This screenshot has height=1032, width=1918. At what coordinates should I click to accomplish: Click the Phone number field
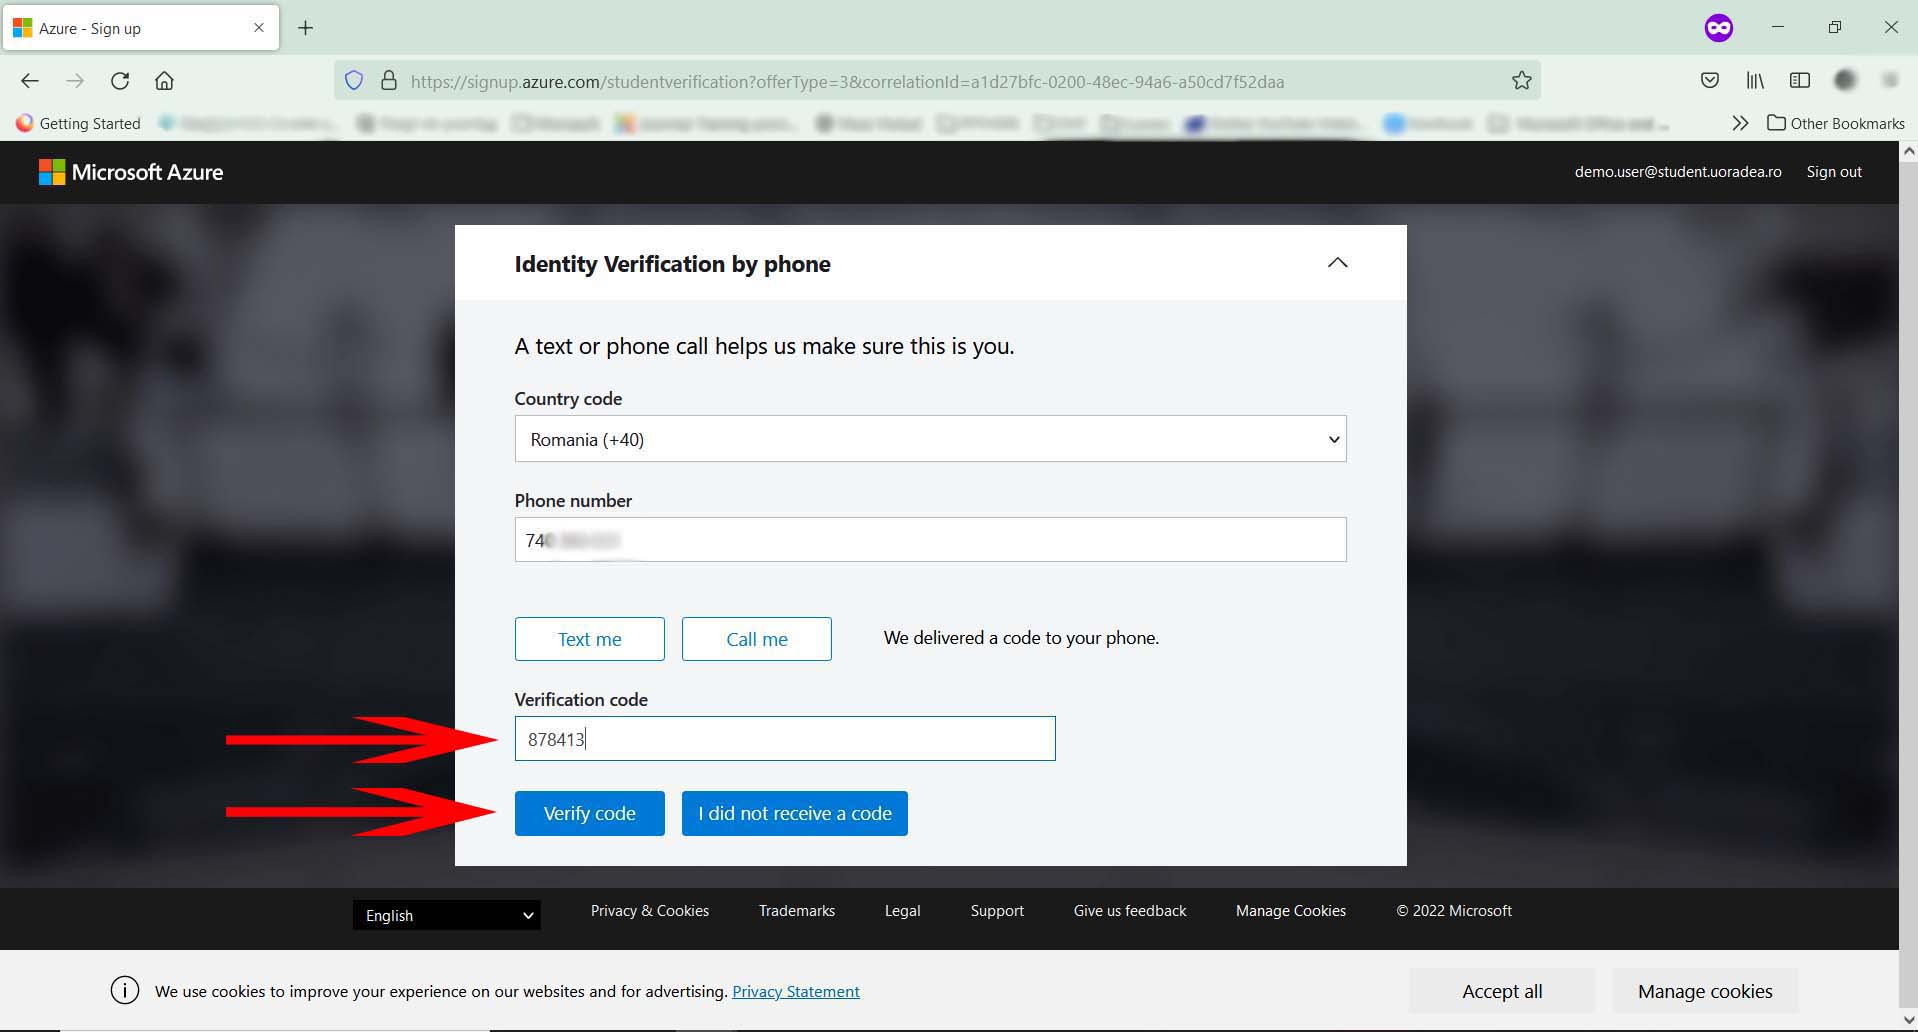coord(930,540)
